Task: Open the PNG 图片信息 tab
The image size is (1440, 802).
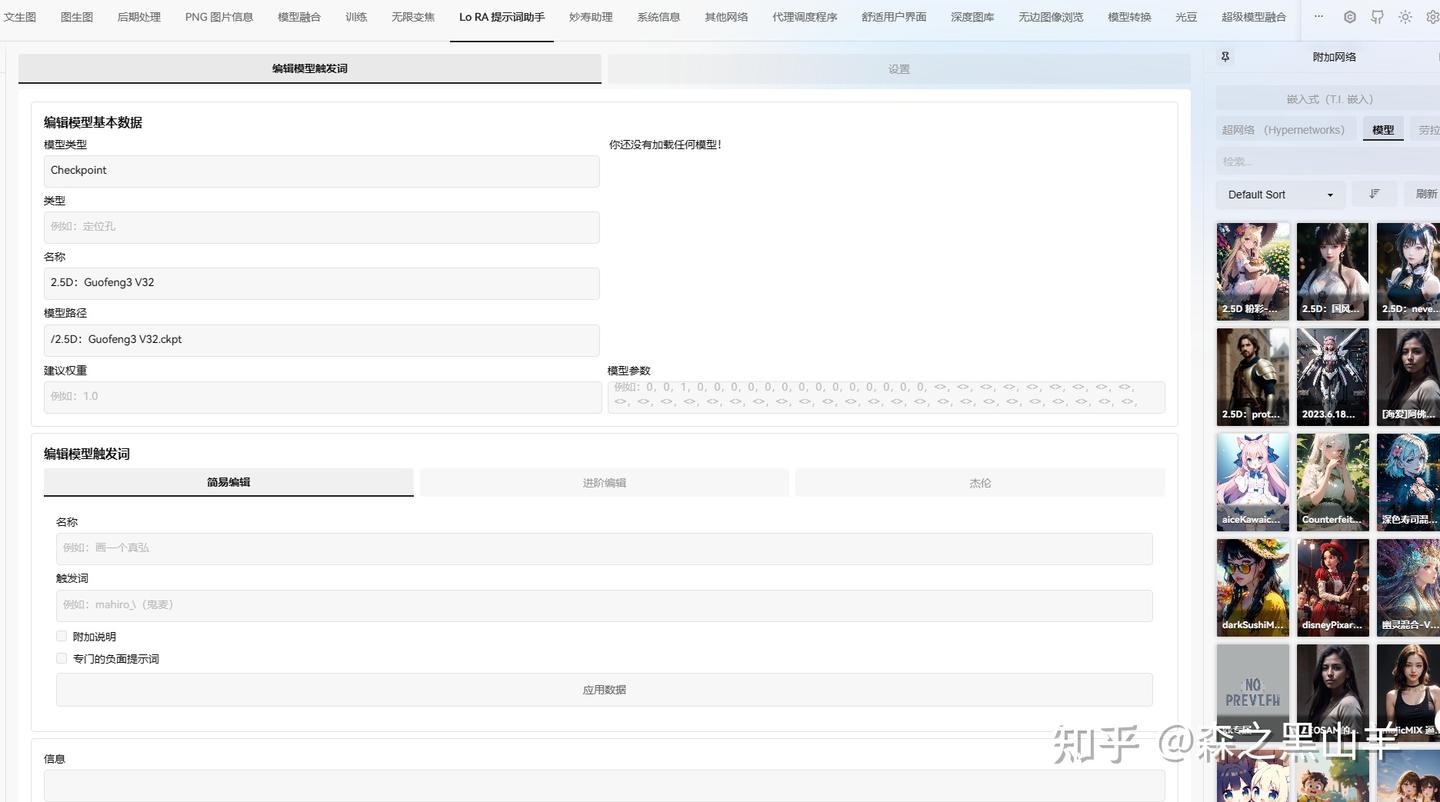Action: [219, 17]
